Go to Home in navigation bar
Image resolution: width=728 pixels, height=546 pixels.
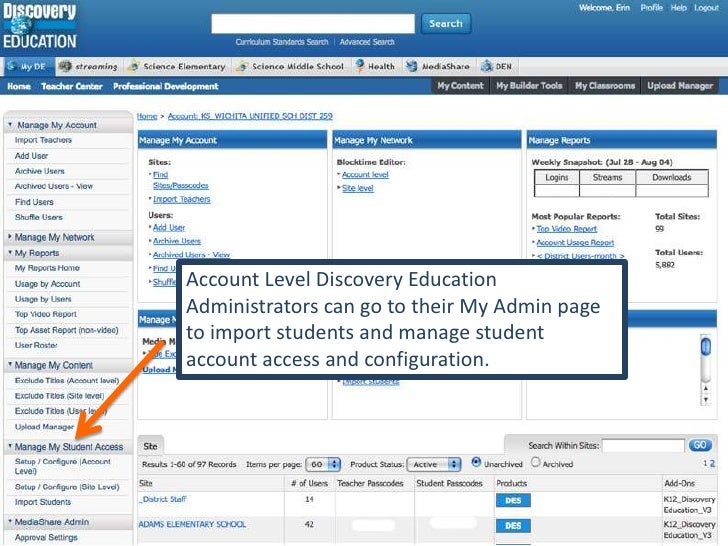(19, 86)
